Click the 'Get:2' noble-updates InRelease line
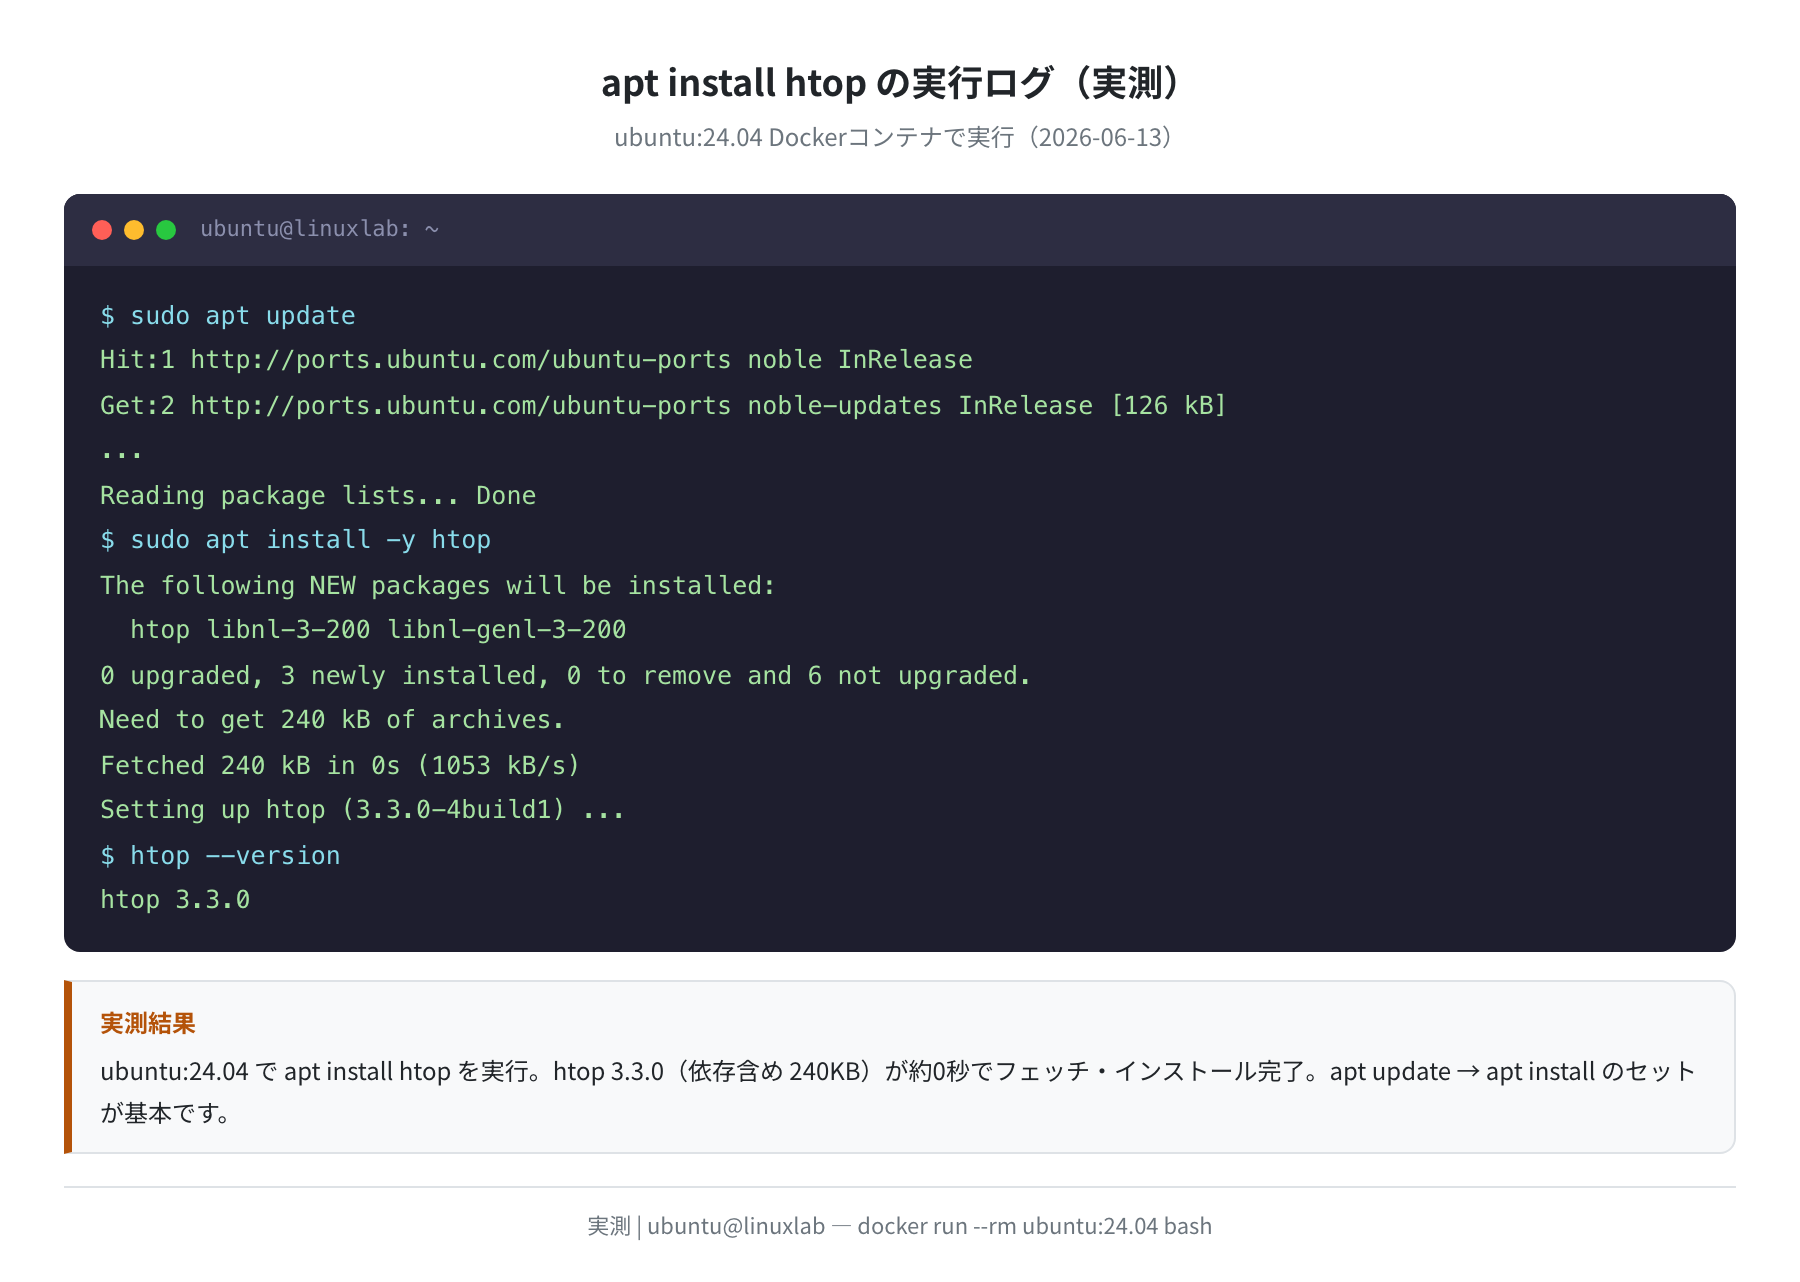The height and width of the screenshot is (1282, 1800). (x=663, y=406)
